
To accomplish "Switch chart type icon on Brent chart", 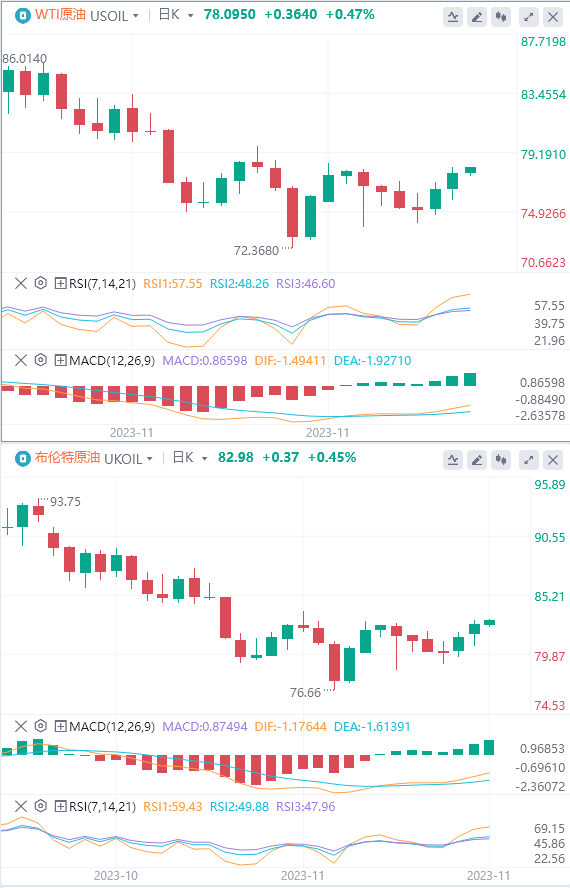I will click(x=501, y=460).
